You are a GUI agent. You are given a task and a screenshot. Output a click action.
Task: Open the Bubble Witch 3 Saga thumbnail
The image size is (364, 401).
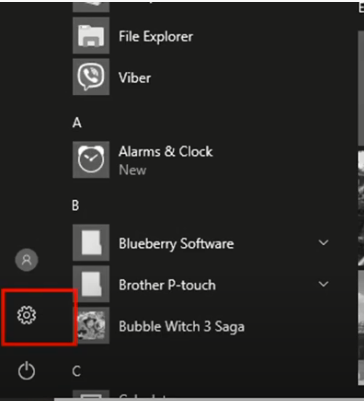(91, 325)
